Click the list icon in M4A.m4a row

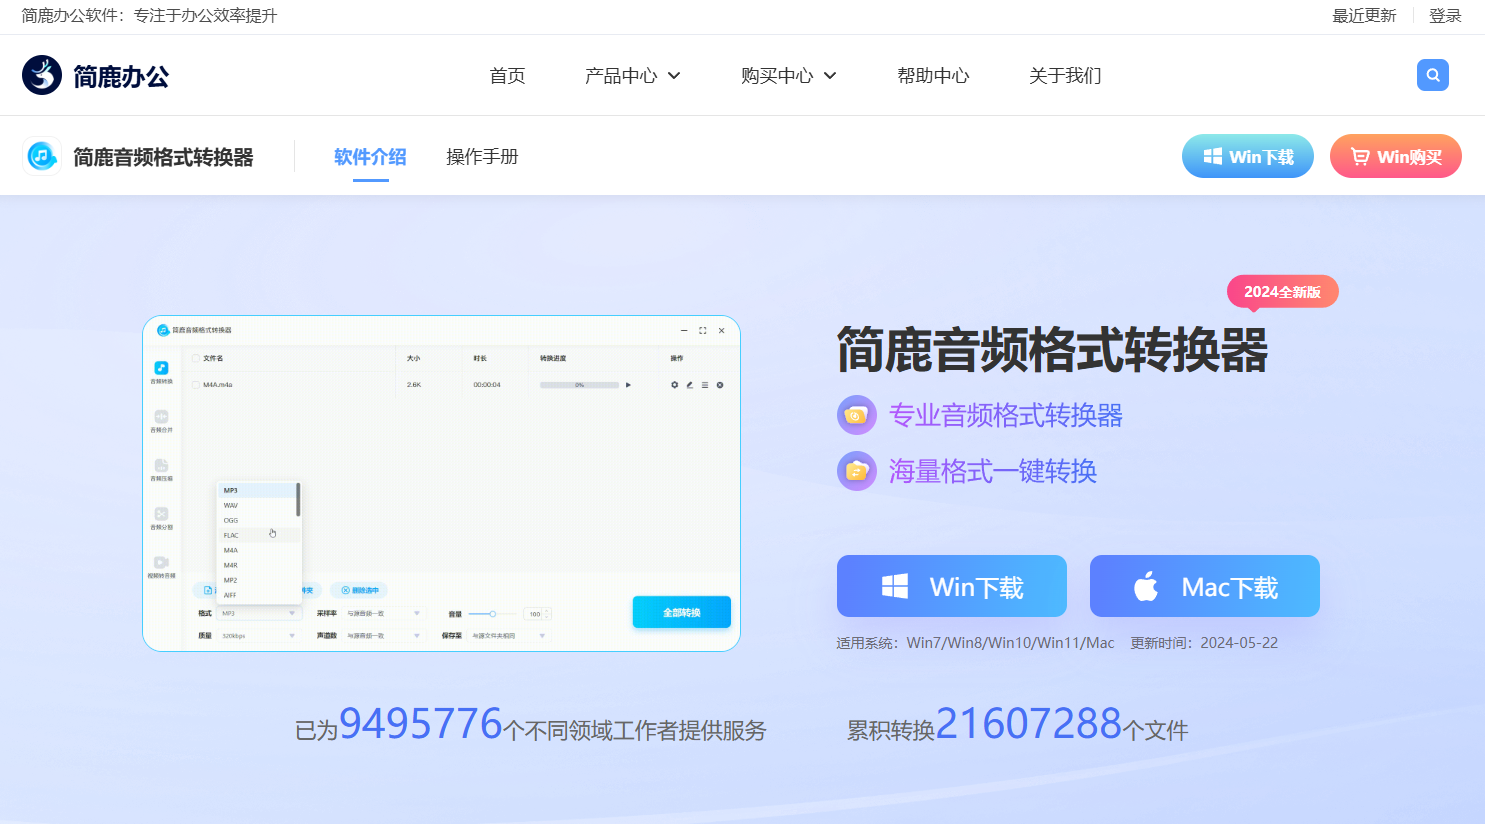click(x=705, y=385)
